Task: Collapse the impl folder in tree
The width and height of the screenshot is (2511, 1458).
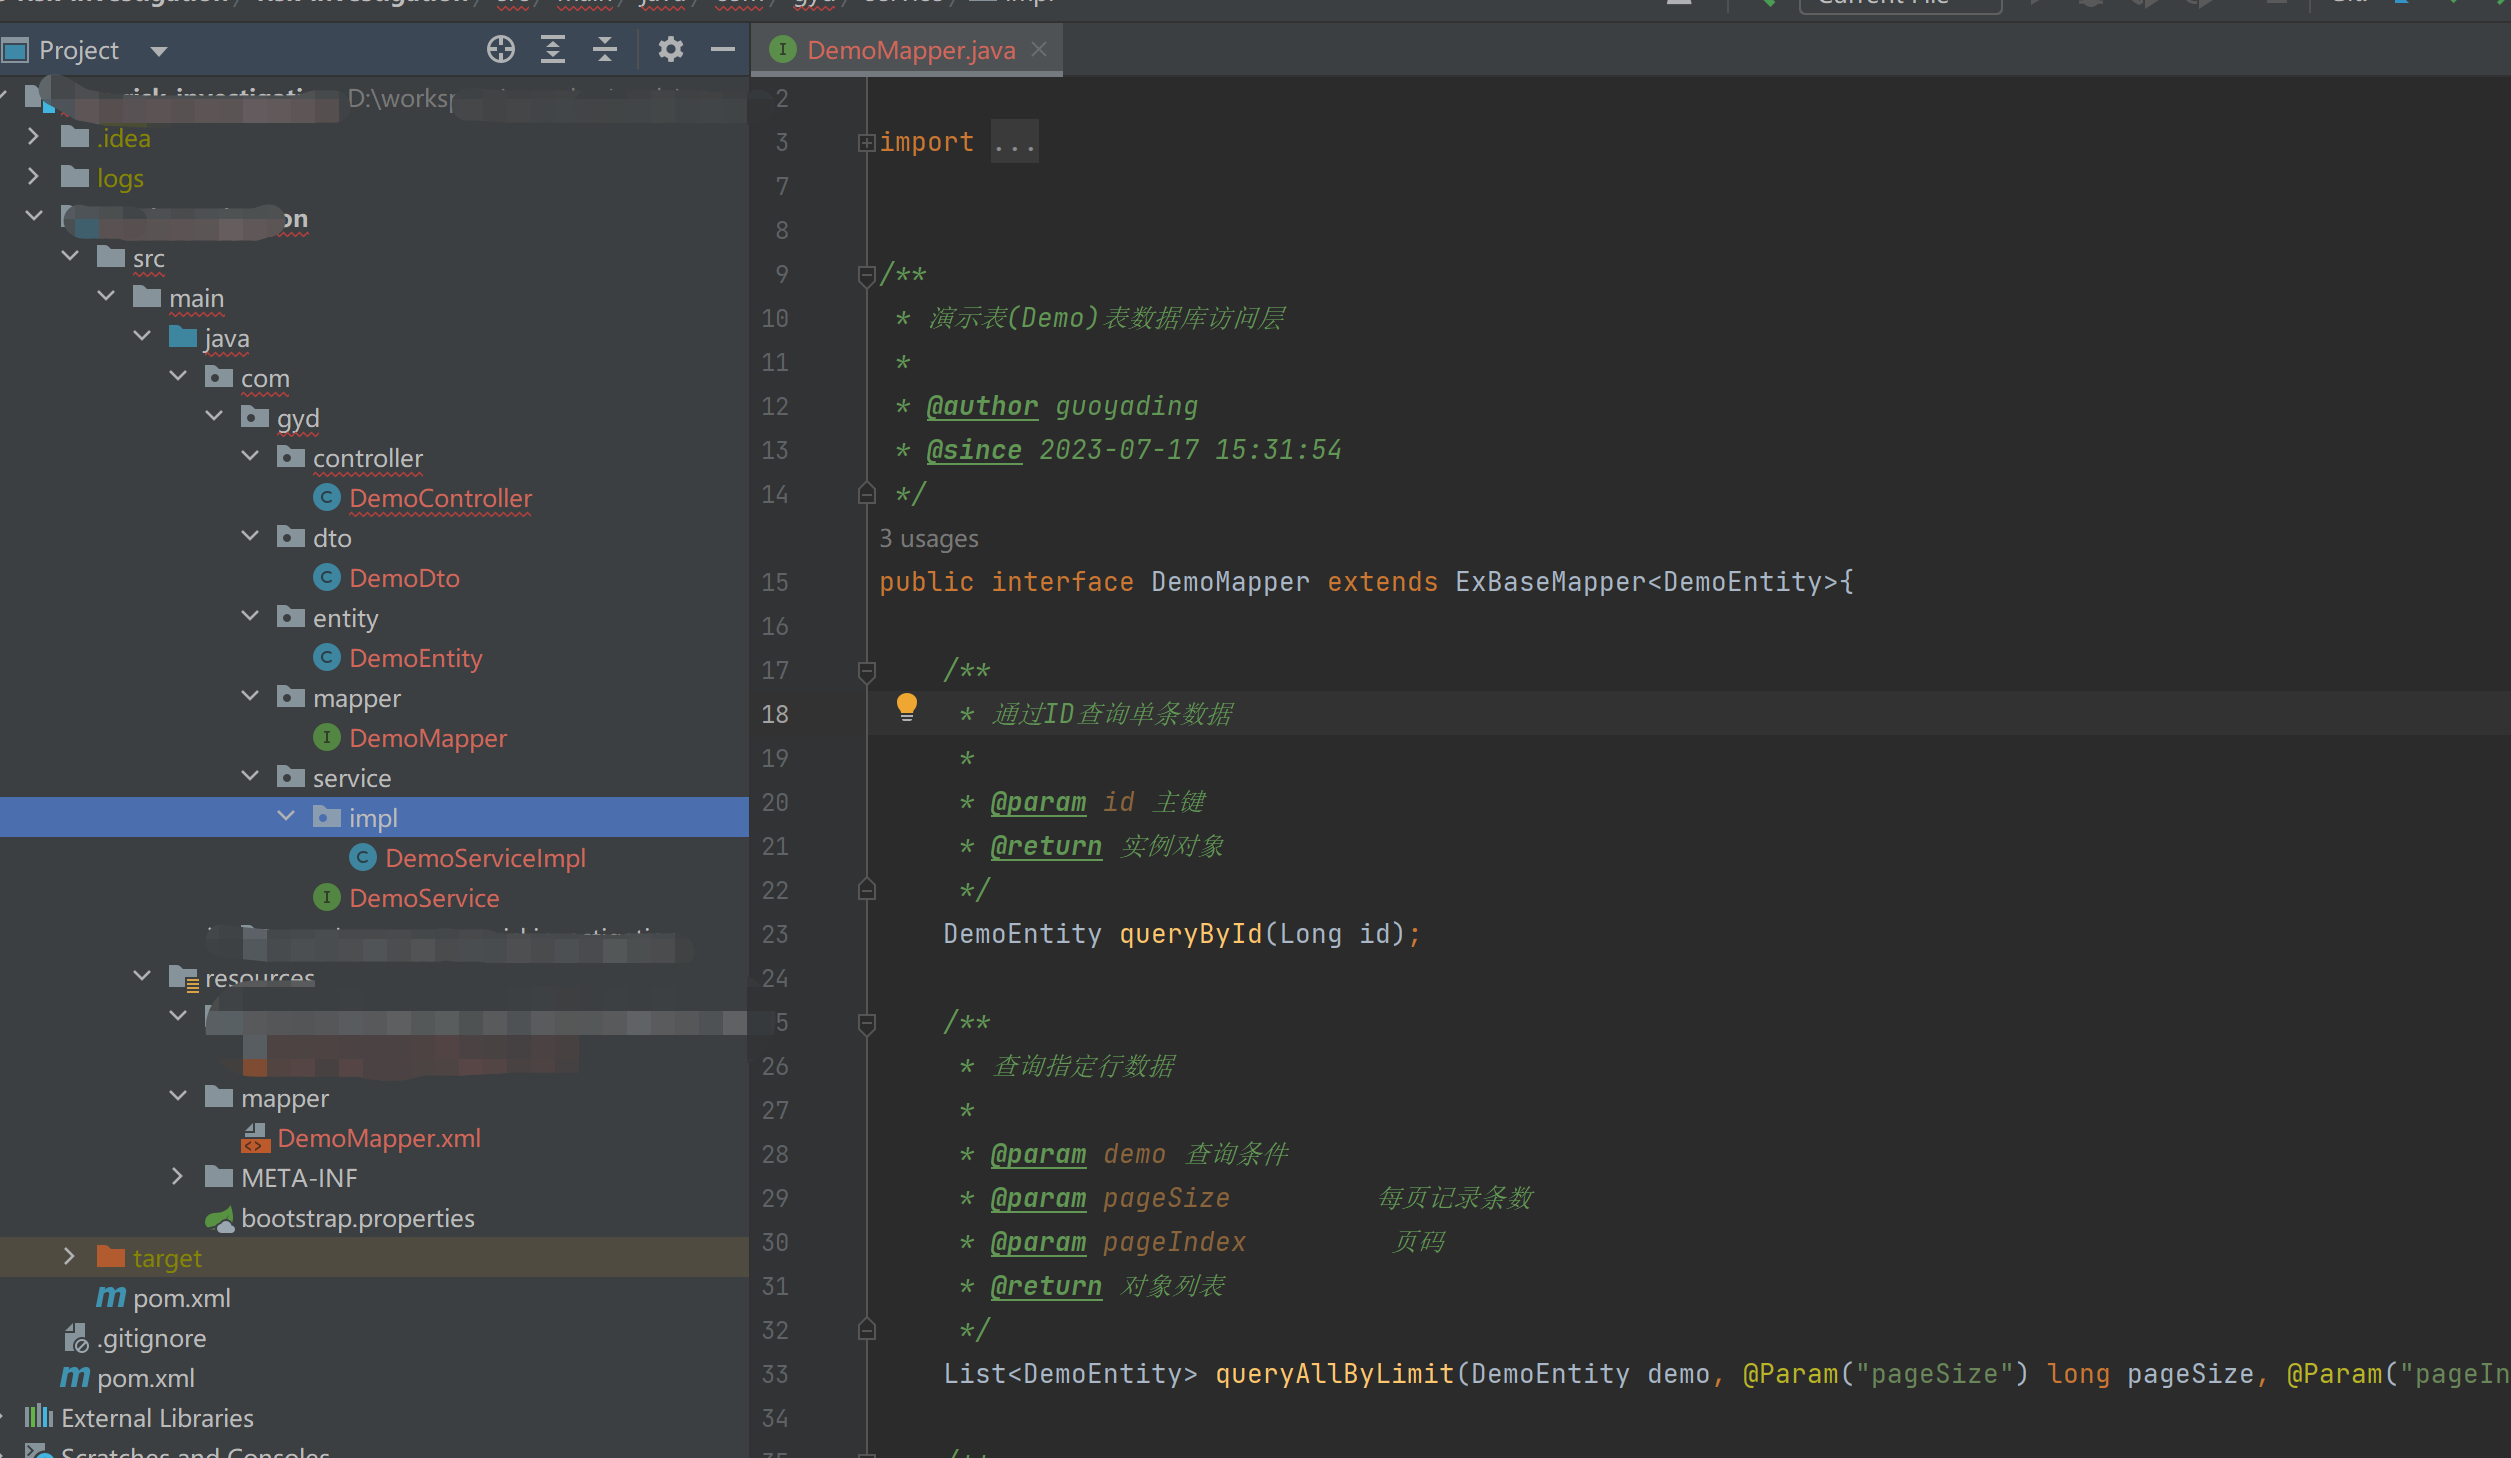Action: coord(286,817)
